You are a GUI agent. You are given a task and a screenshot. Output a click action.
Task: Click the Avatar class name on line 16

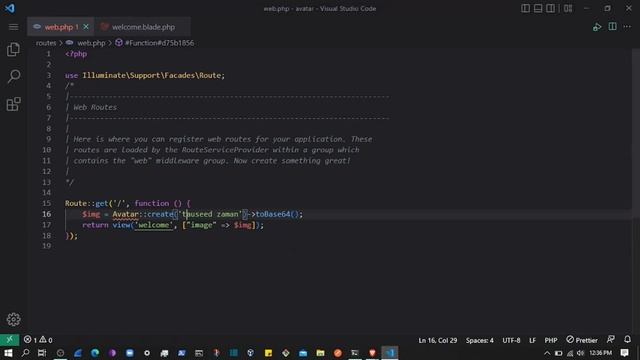point(125,214)
